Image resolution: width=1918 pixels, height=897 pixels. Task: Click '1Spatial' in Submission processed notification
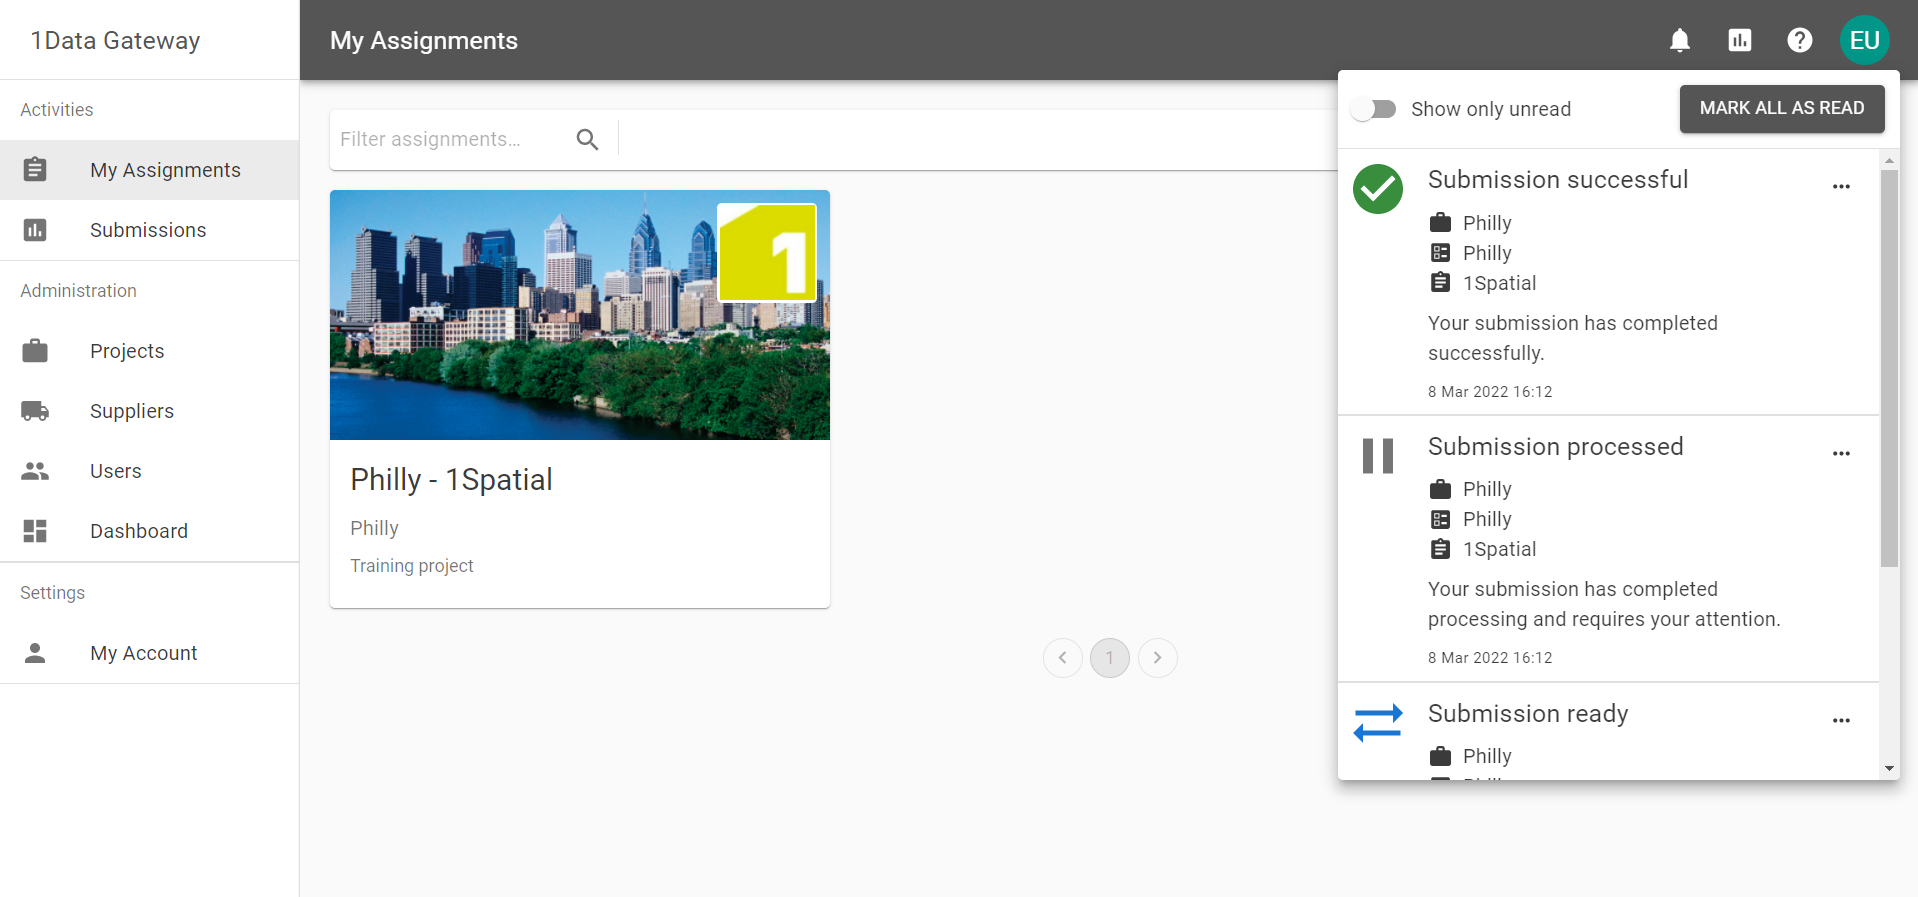tap(1499, 549)
